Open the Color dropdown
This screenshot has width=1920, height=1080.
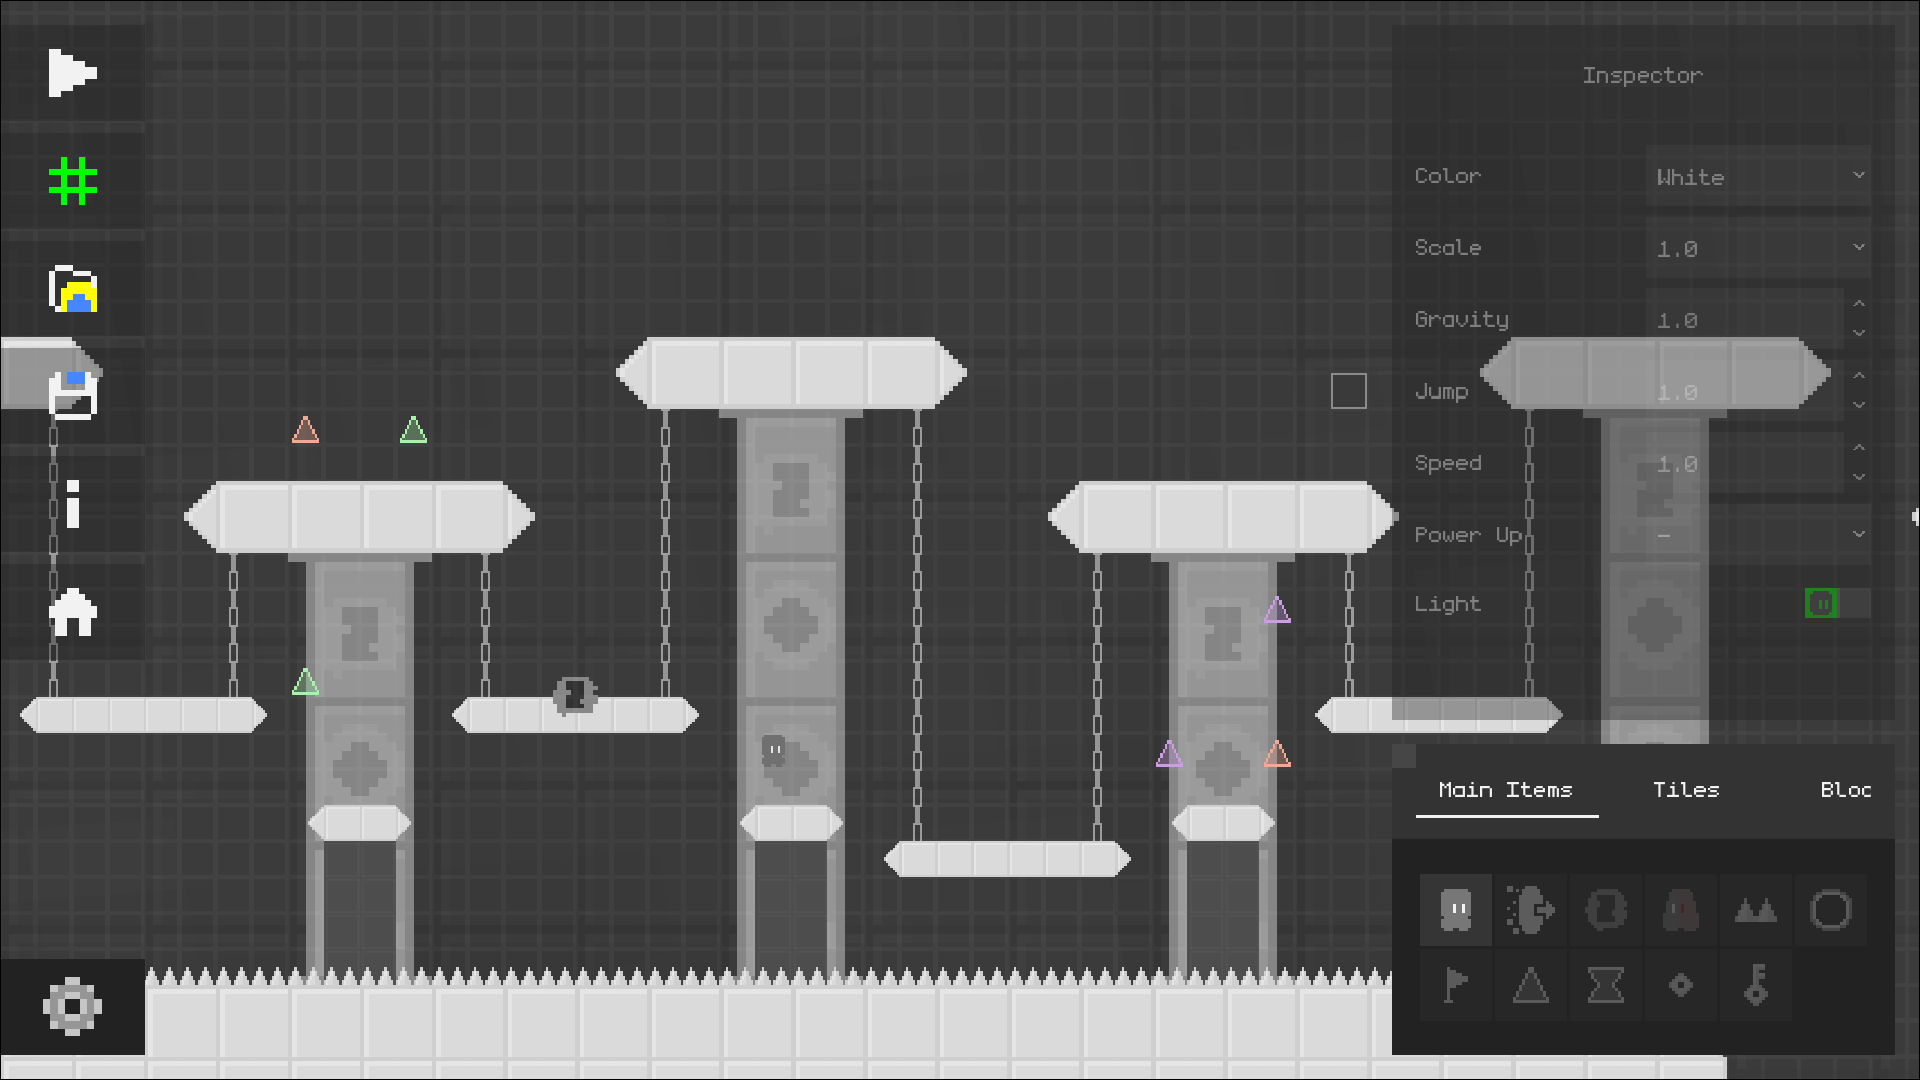[x=1758, y=177]
